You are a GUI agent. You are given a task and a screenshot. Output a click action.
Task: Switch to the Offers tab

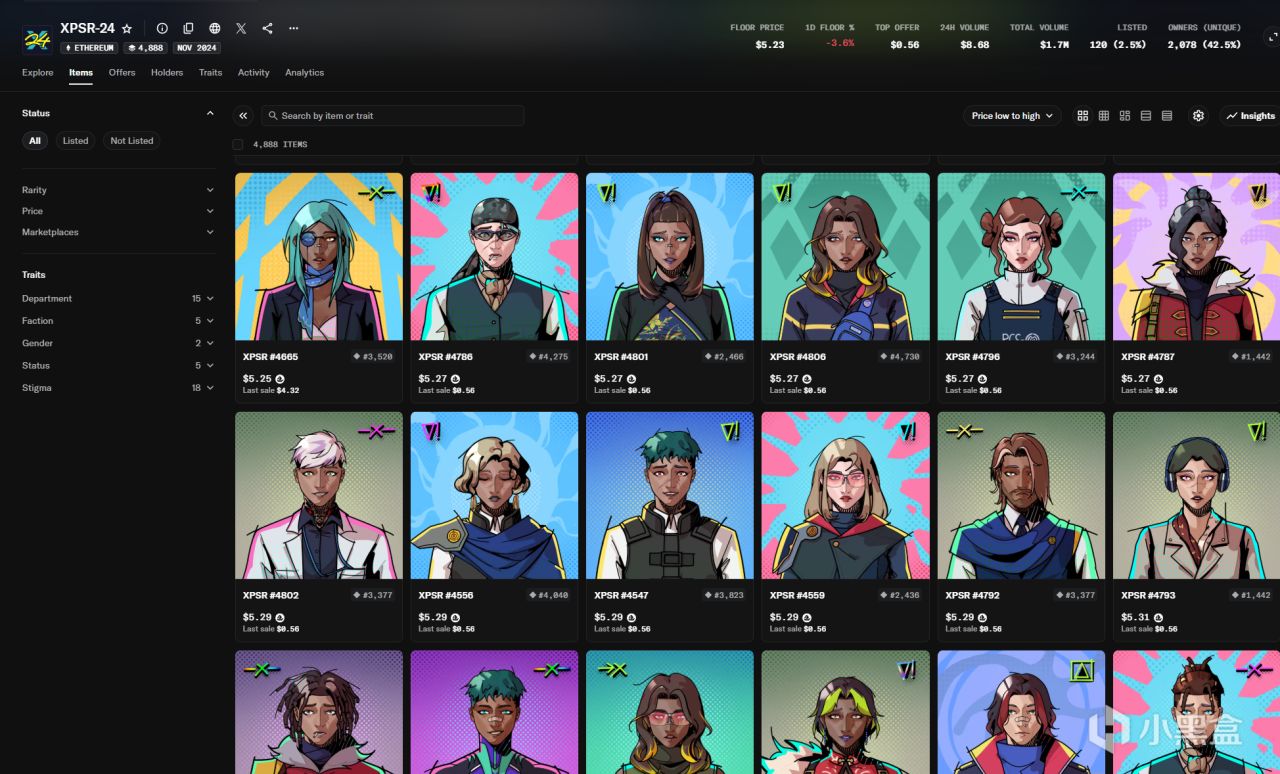tap(122, 73)
